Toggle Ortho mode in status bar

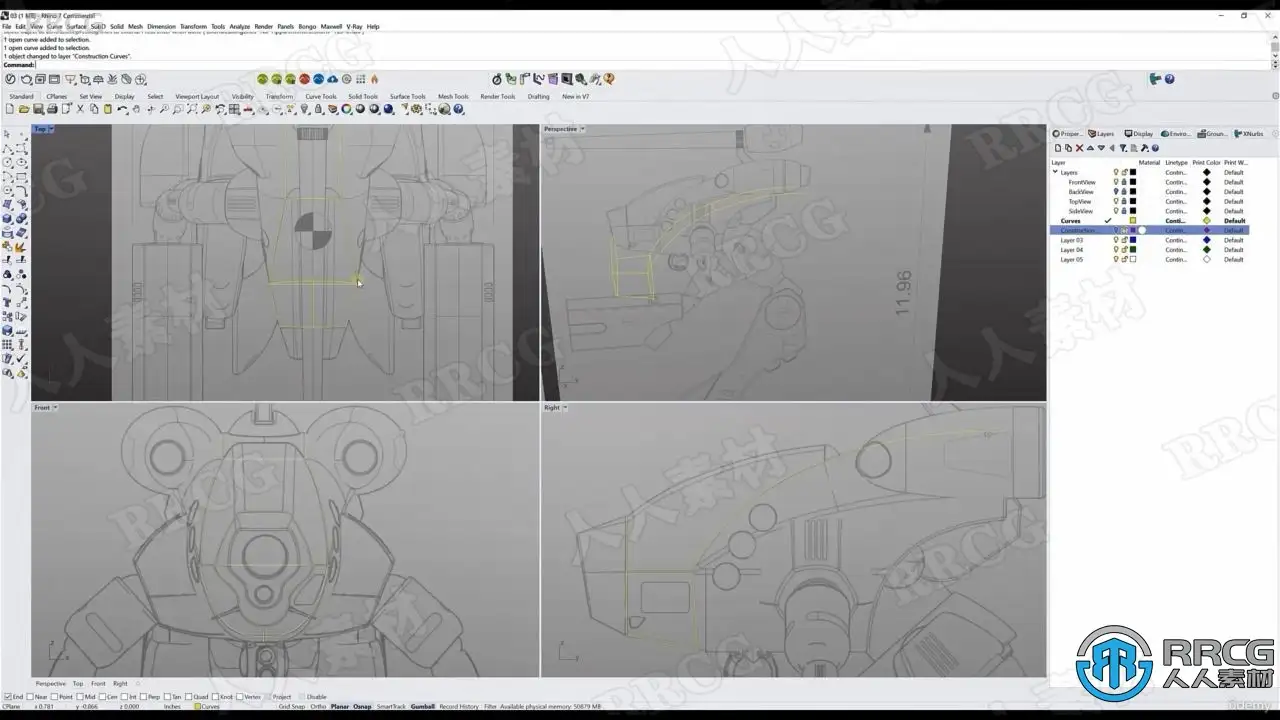[318, 707]
